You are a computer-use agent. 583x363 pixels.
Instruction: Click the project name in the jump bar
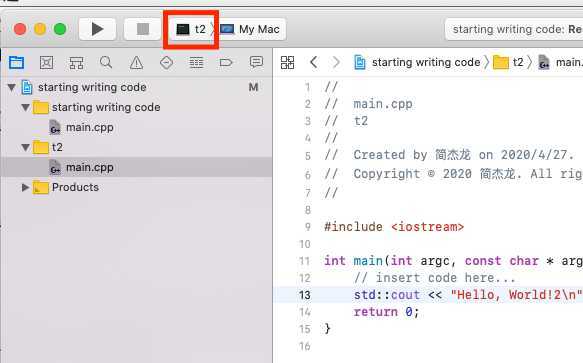pos(418,62)
